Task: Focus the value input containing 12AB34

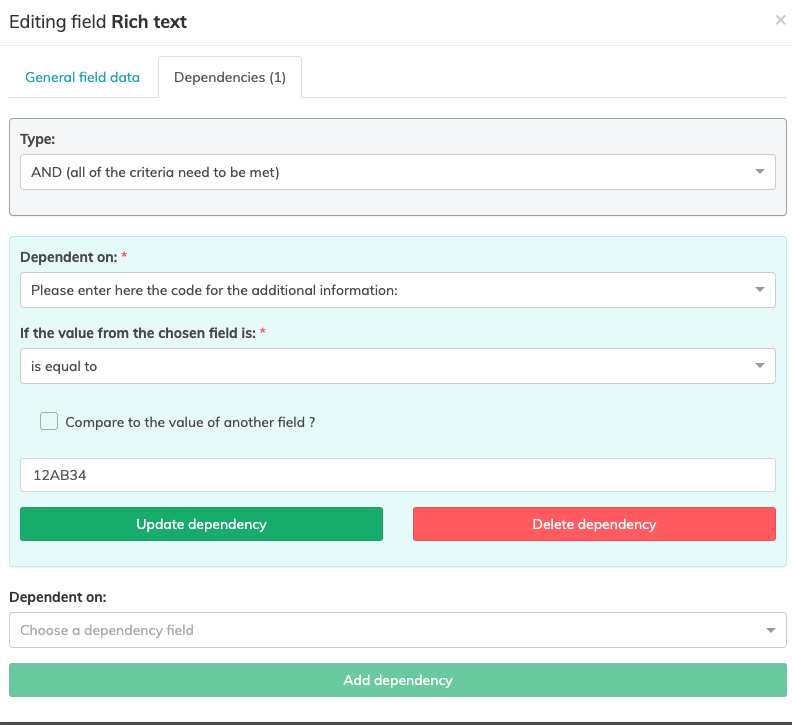Action: 397,476
